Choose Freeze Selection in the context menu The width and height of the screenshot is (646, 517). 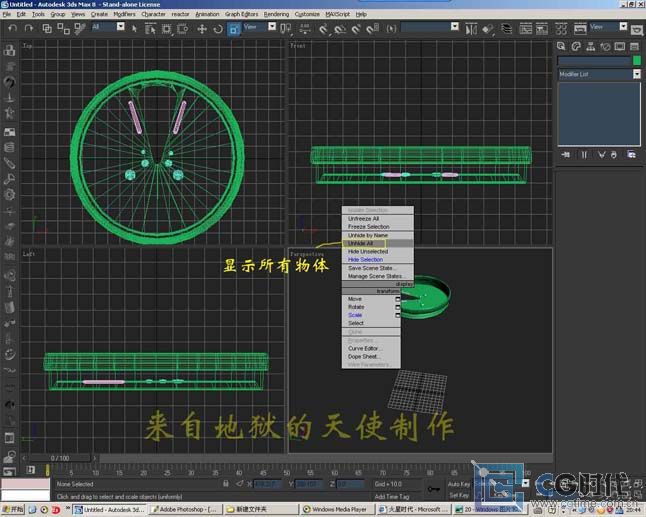coord(377,227)
